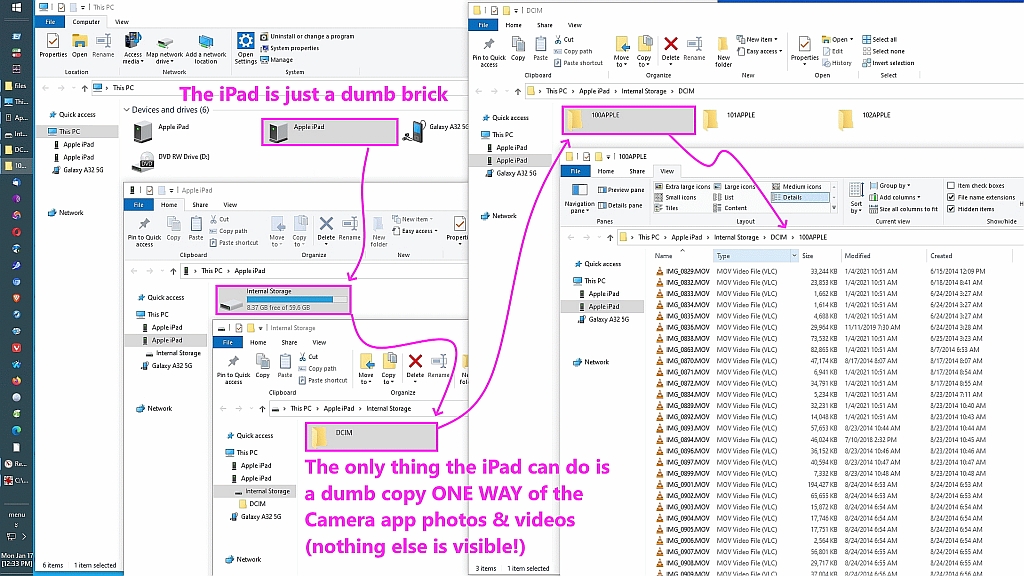Switch layout to Extra large icons
This screenshot has height=576, width=1024.
pos(682,187)
